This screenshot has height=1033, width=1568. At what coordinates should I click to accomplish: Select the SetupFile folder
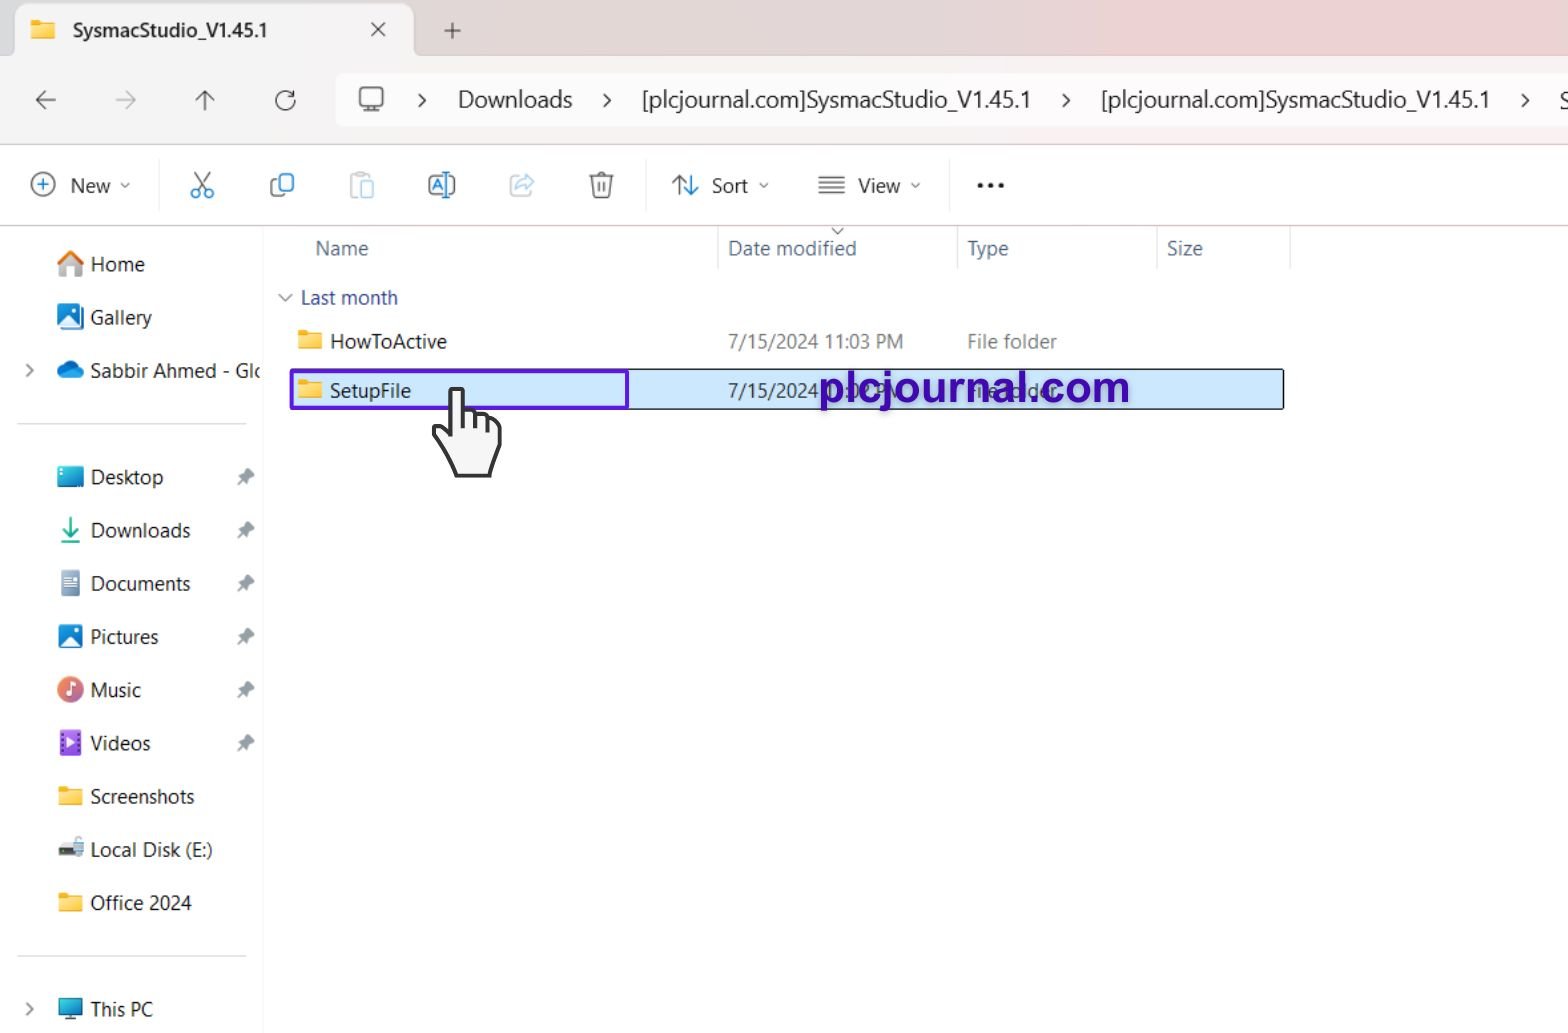[370, 391]
